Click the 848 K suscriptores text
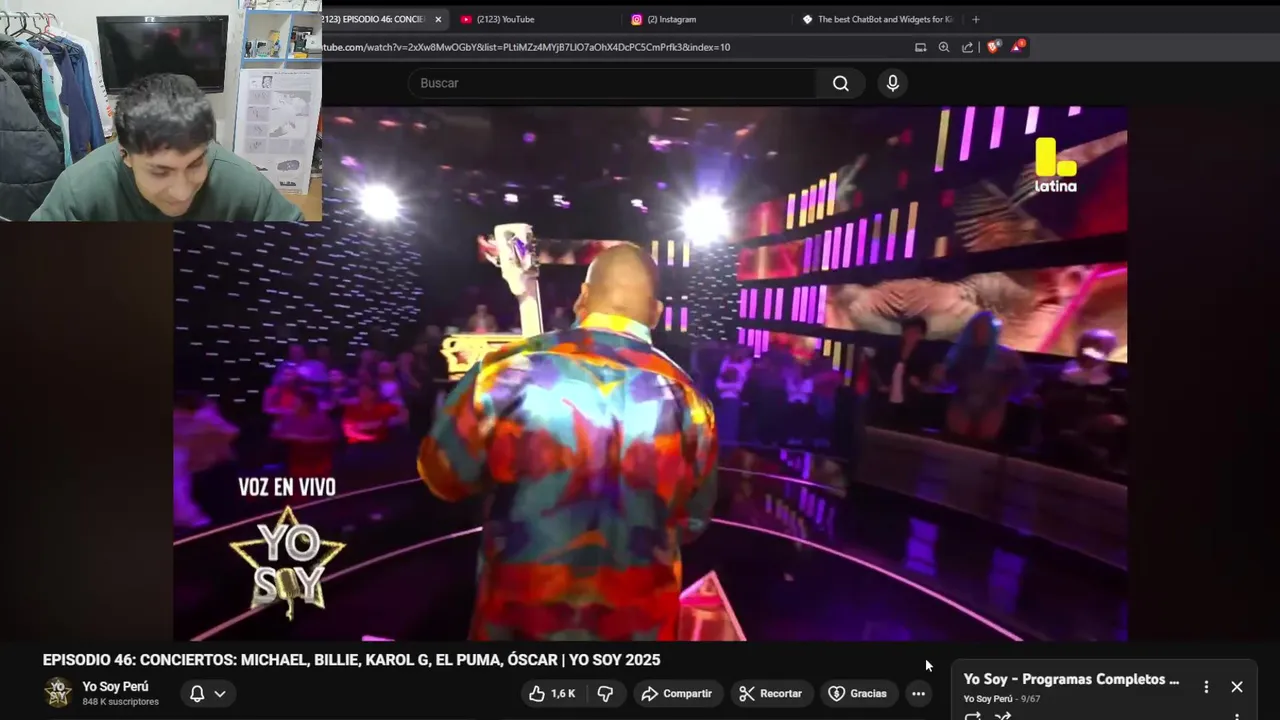1280x720 pixels. coord(120,702)
